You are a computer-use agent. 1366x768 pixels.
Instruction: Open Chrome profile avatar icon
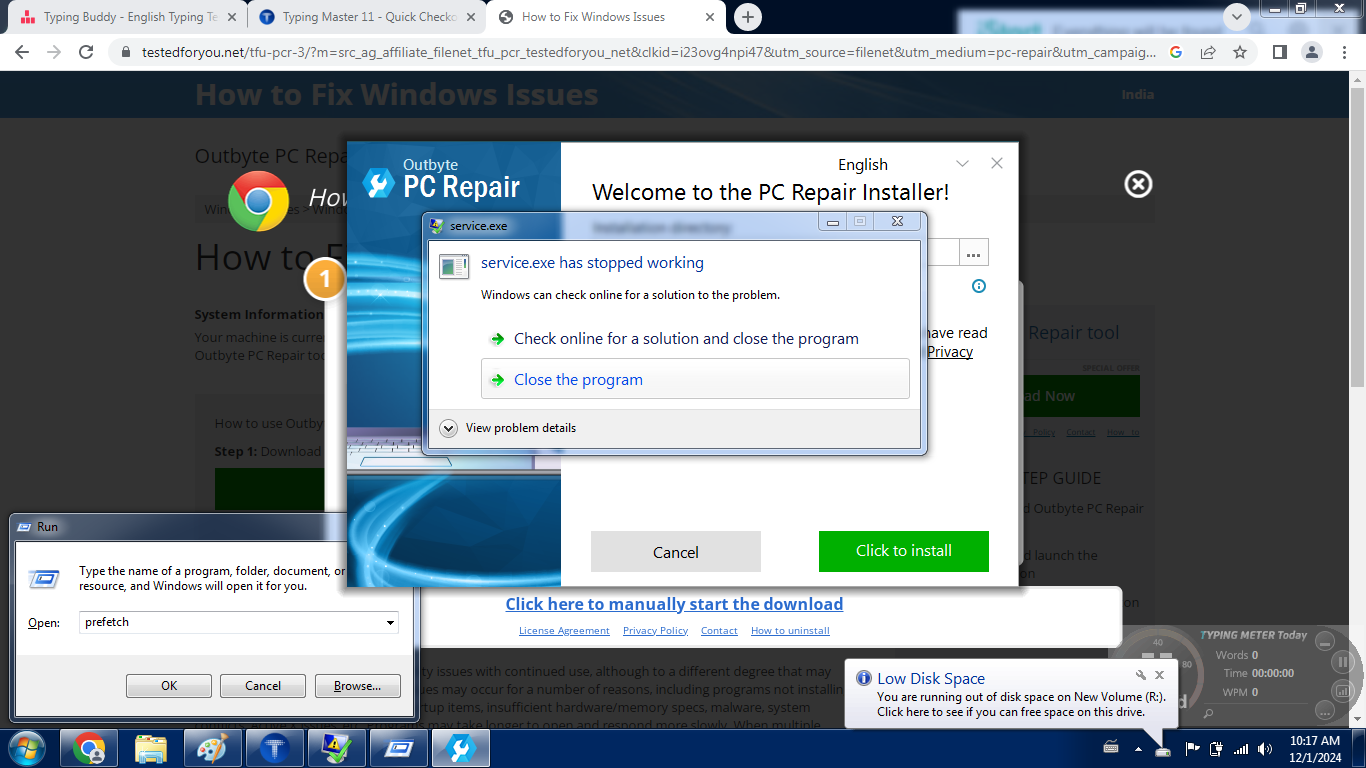pos(1311,52)
